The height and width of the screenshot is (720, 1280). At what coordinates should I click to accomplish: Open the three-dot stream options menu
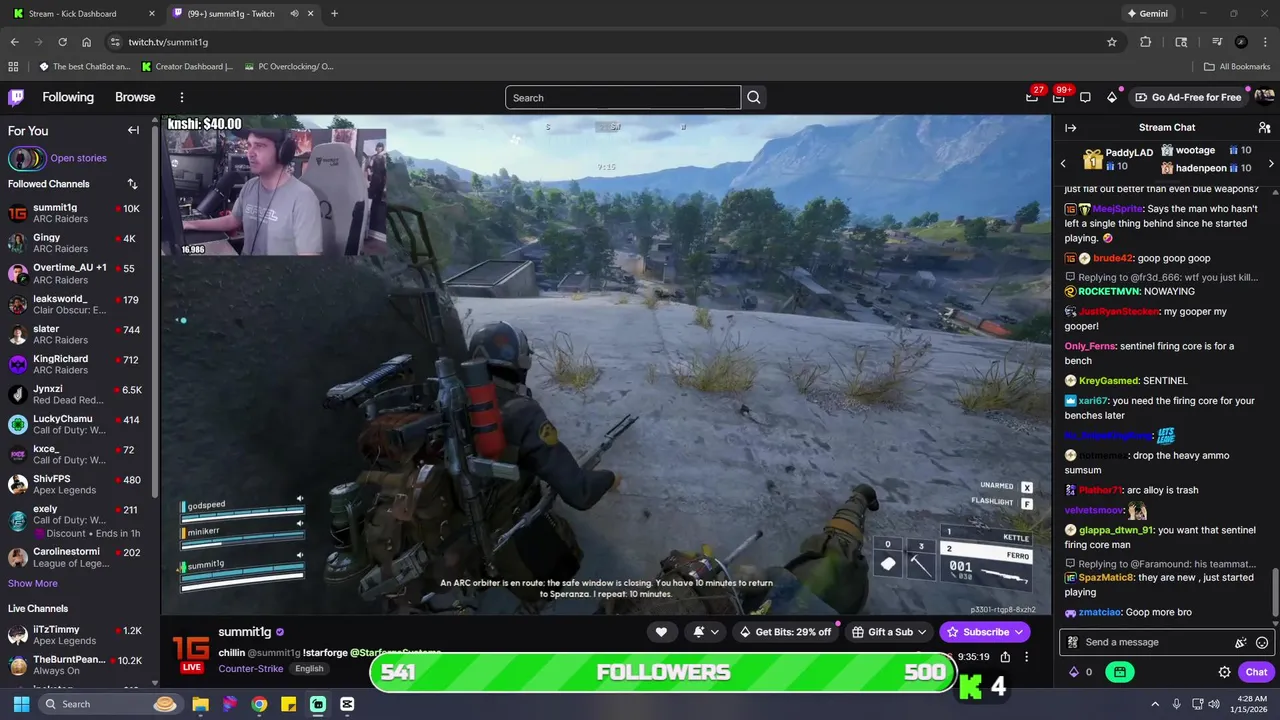coord(1026,657)
